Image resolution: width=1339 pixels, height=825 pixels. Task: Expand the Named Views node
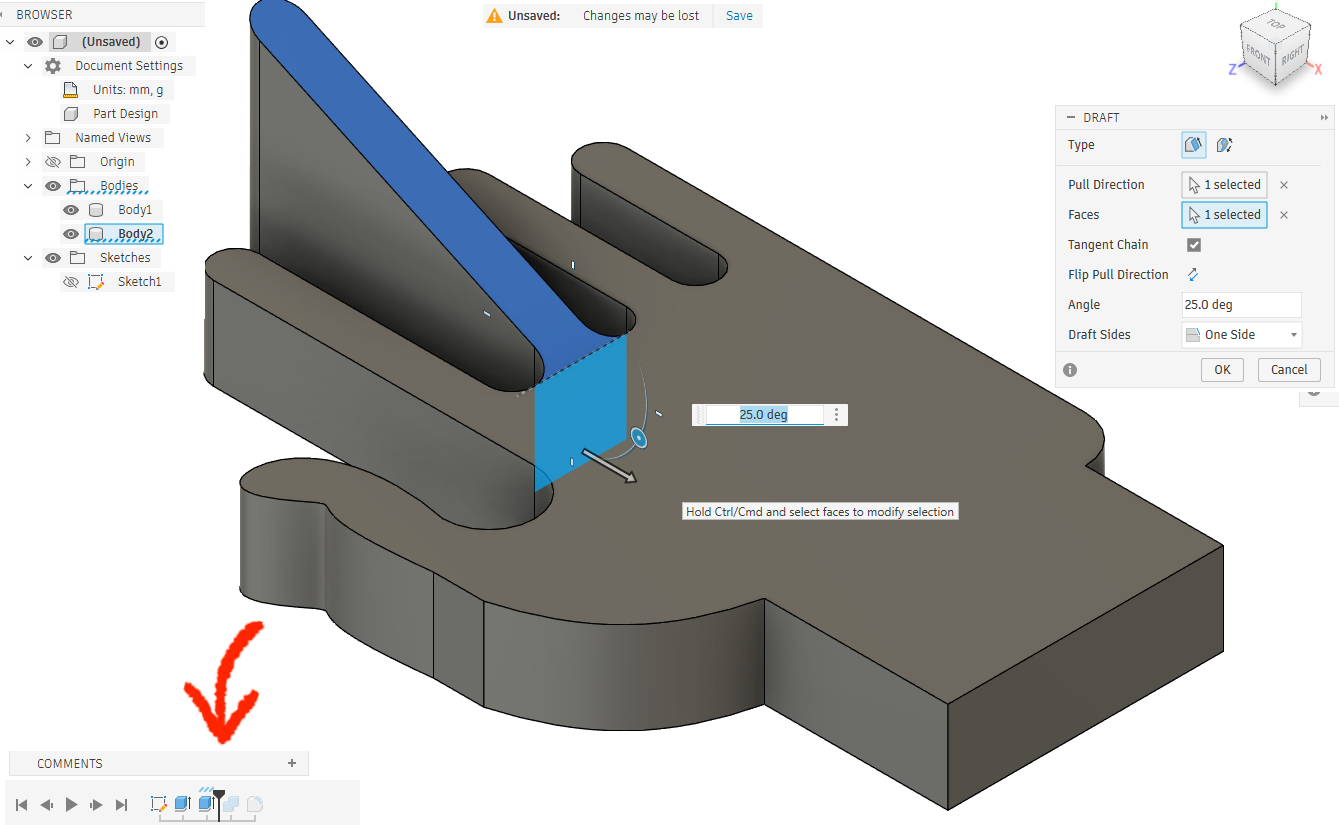[x=28, y=138]
